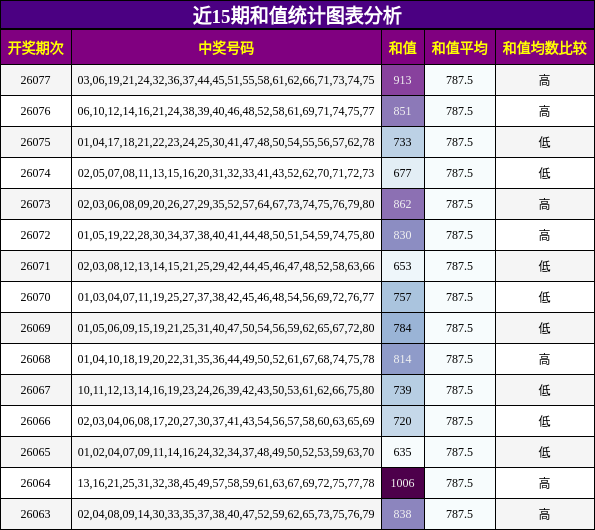Viewport: 595px width, 530px height.
Task: Click sum value cell 1006
Action: (403, 483)
